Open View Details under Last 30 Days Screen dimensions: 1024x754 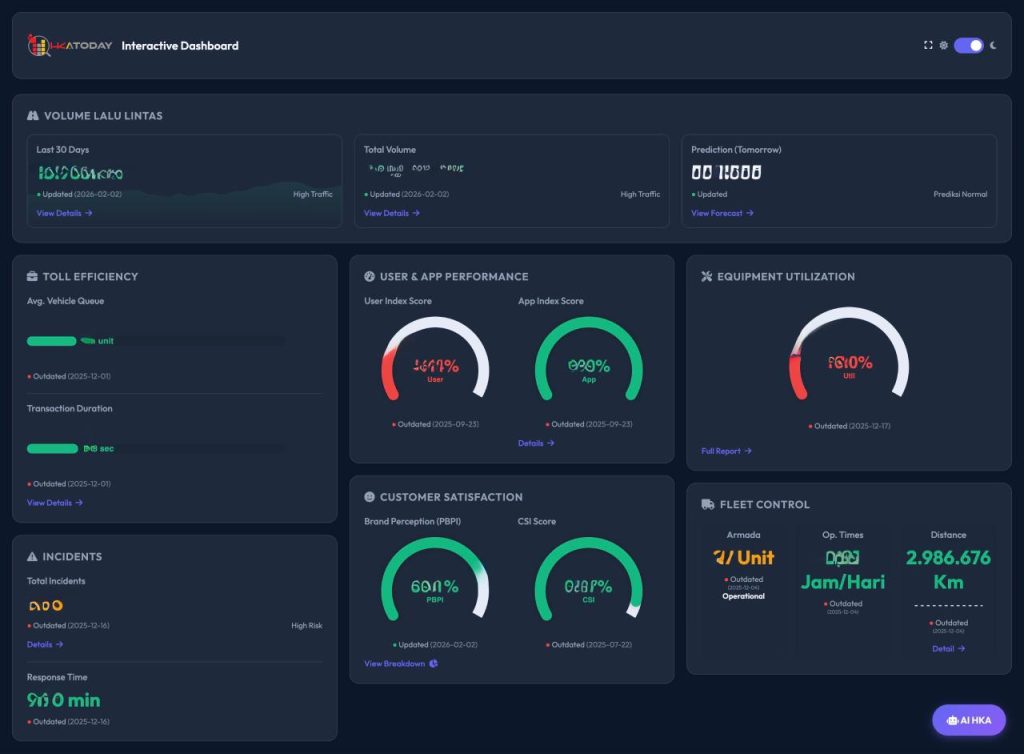(x=64, y=213)
